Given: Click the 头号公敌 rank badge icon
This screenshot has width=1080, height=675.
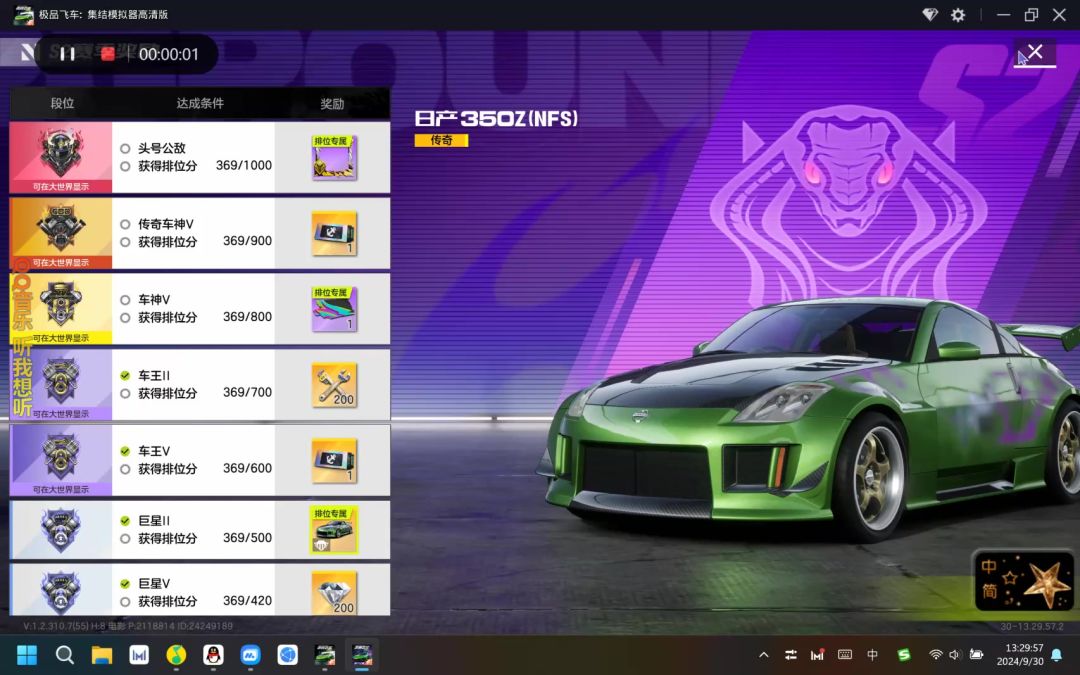Looking at the screenshot, I should (61, 152).
